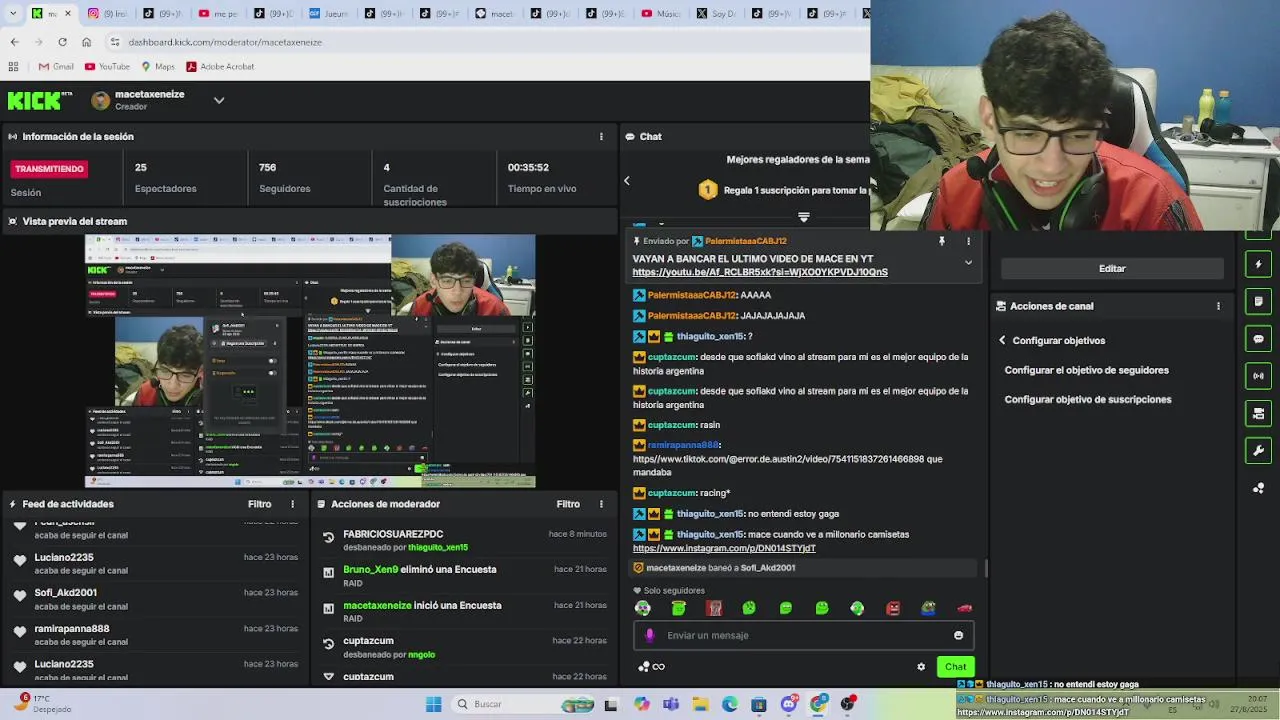Open the Gmail bookmark
1280x720 pixels.
(56, 67)
